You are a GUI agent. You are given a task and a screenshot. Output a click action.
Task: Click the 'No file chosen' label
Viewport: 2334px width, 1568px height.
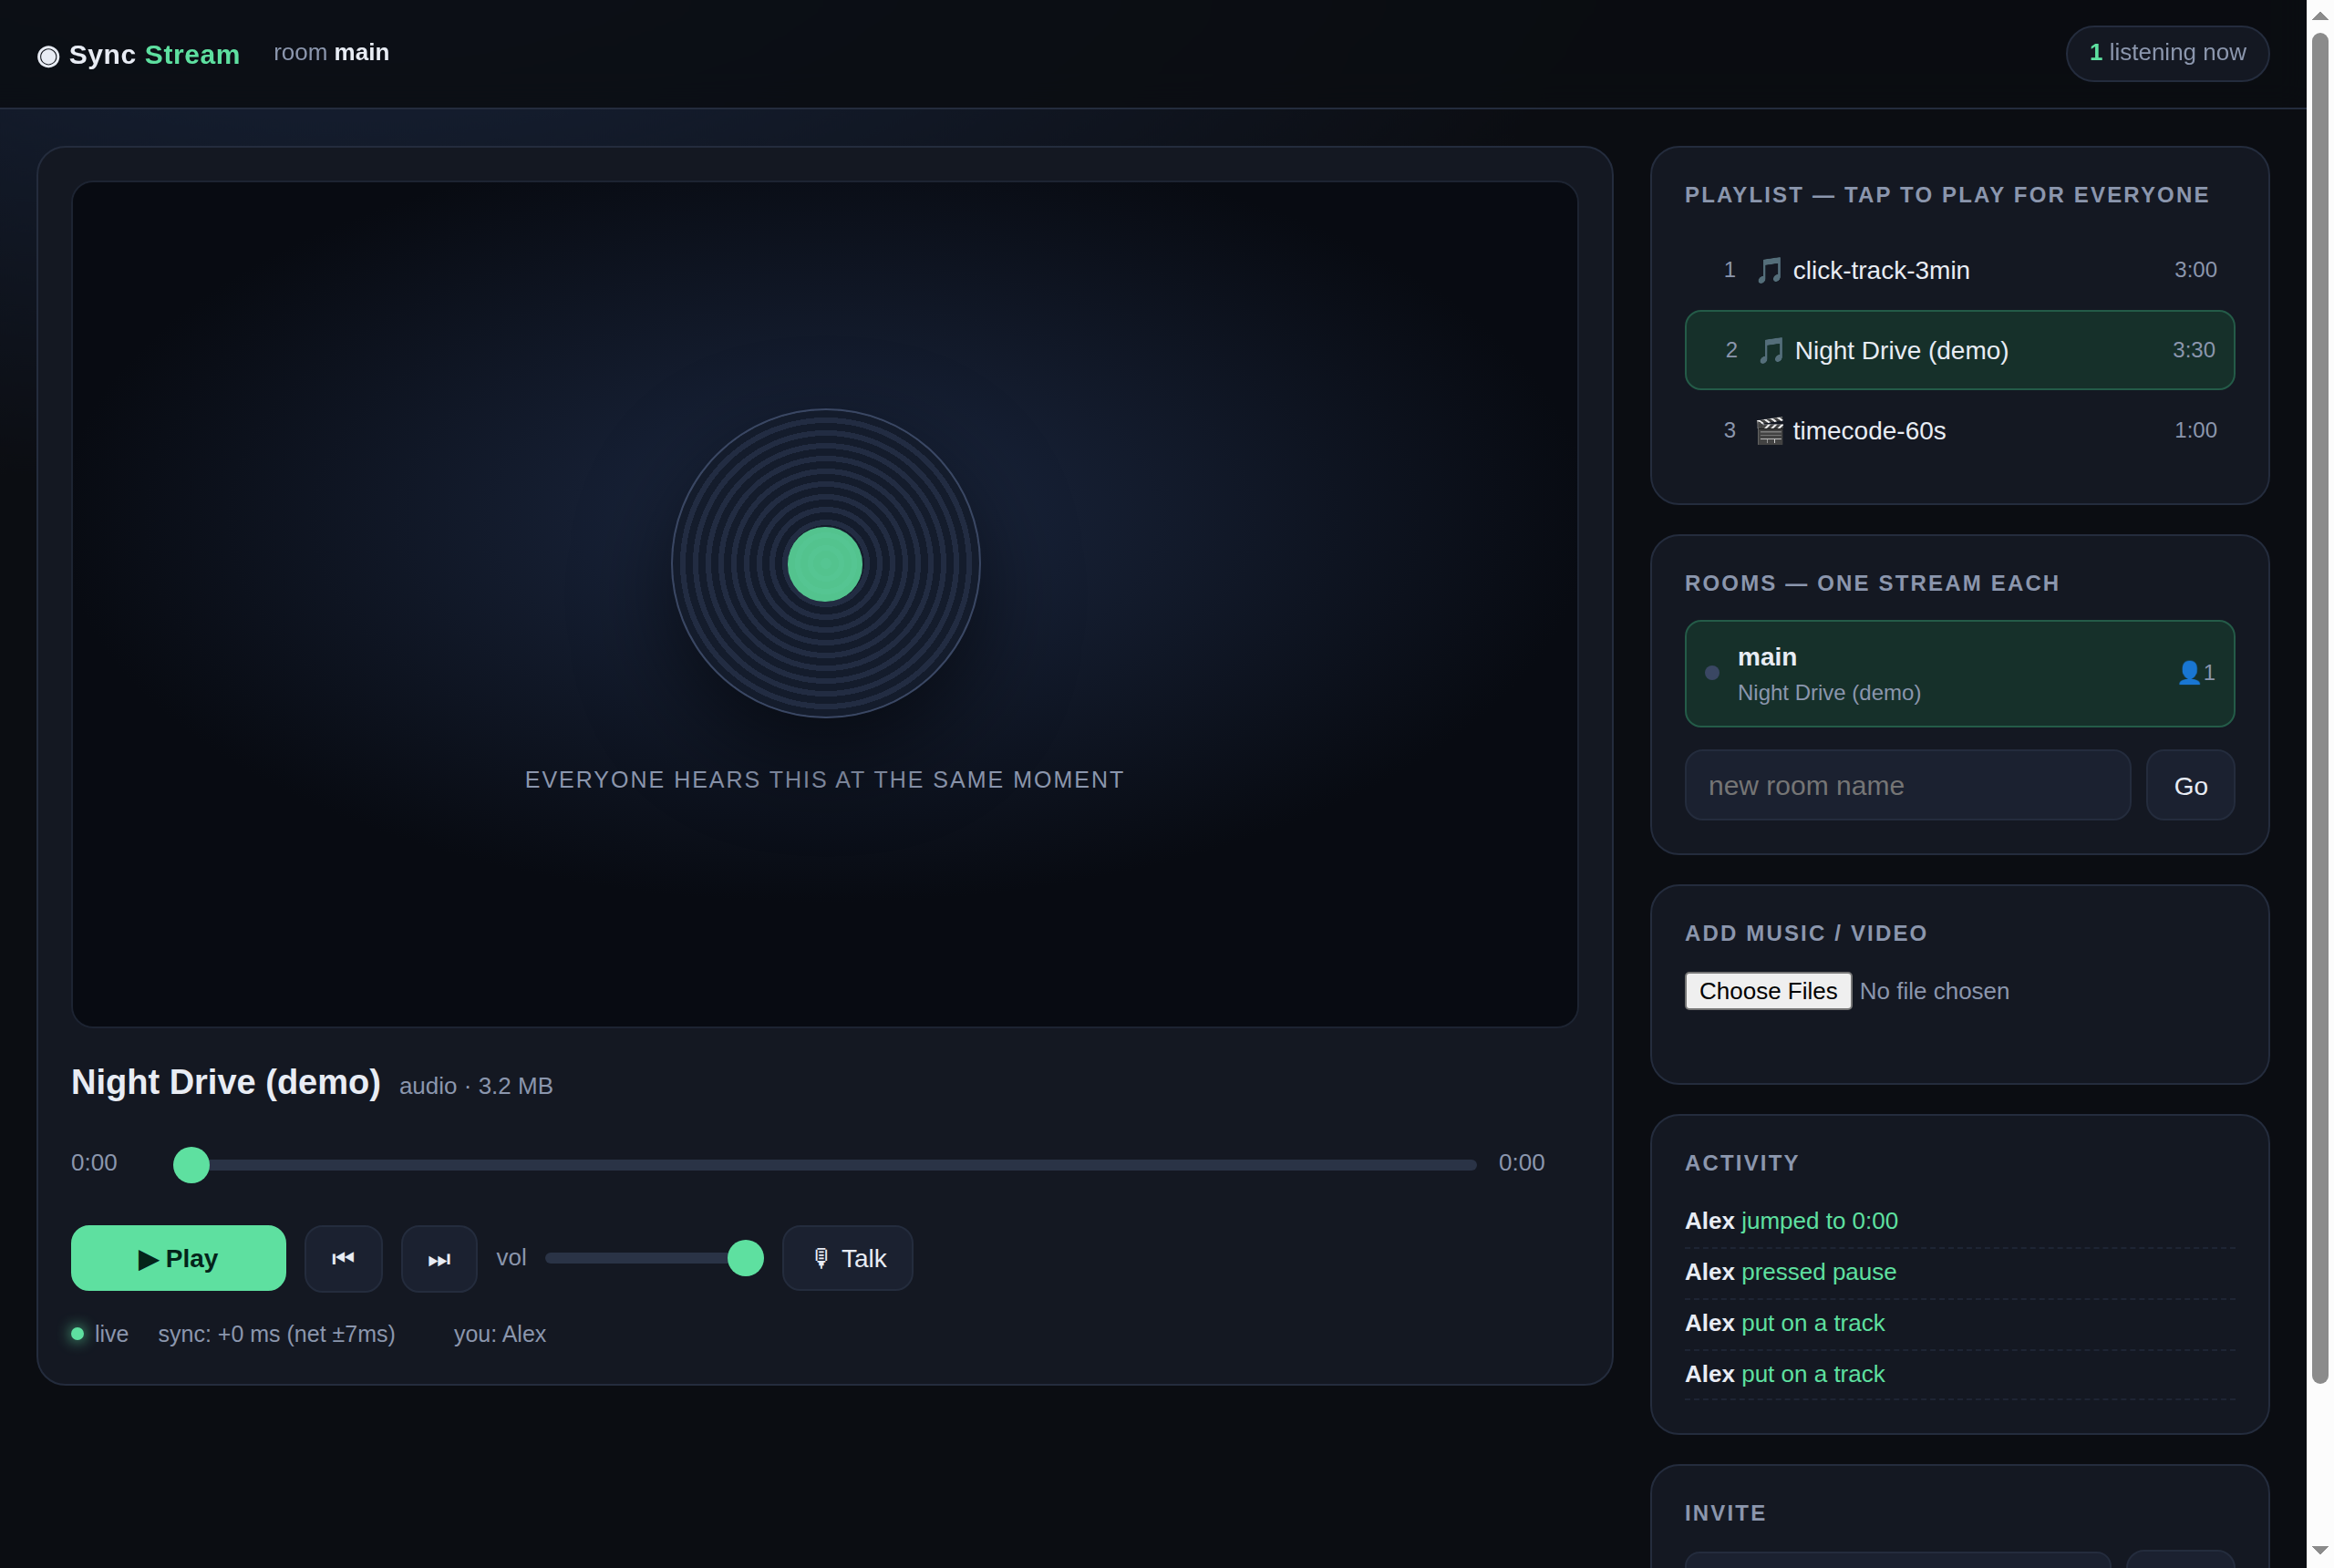point(1934,991)
